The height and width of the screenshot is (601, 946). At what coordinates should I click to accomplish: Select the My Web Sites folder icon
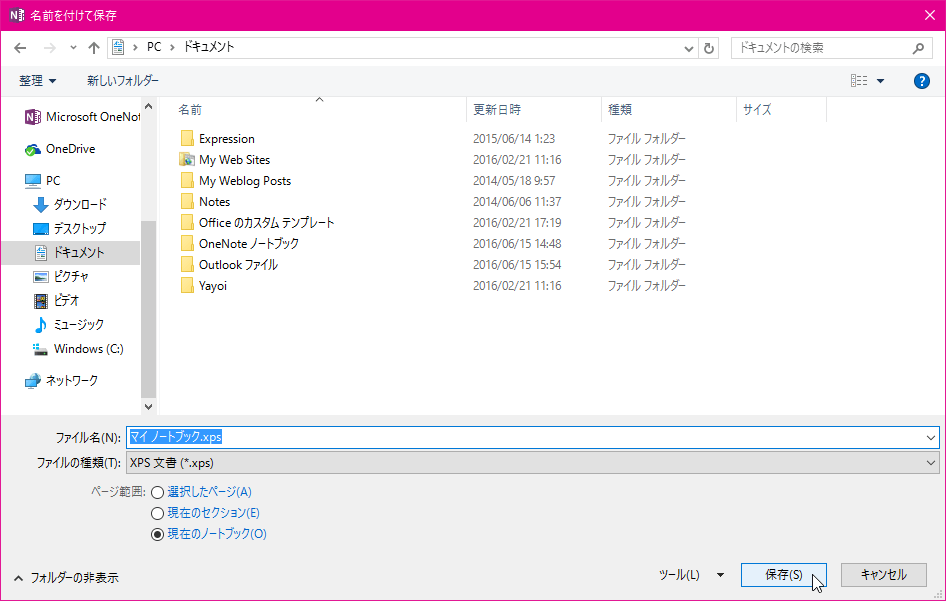tap(187, 159)
